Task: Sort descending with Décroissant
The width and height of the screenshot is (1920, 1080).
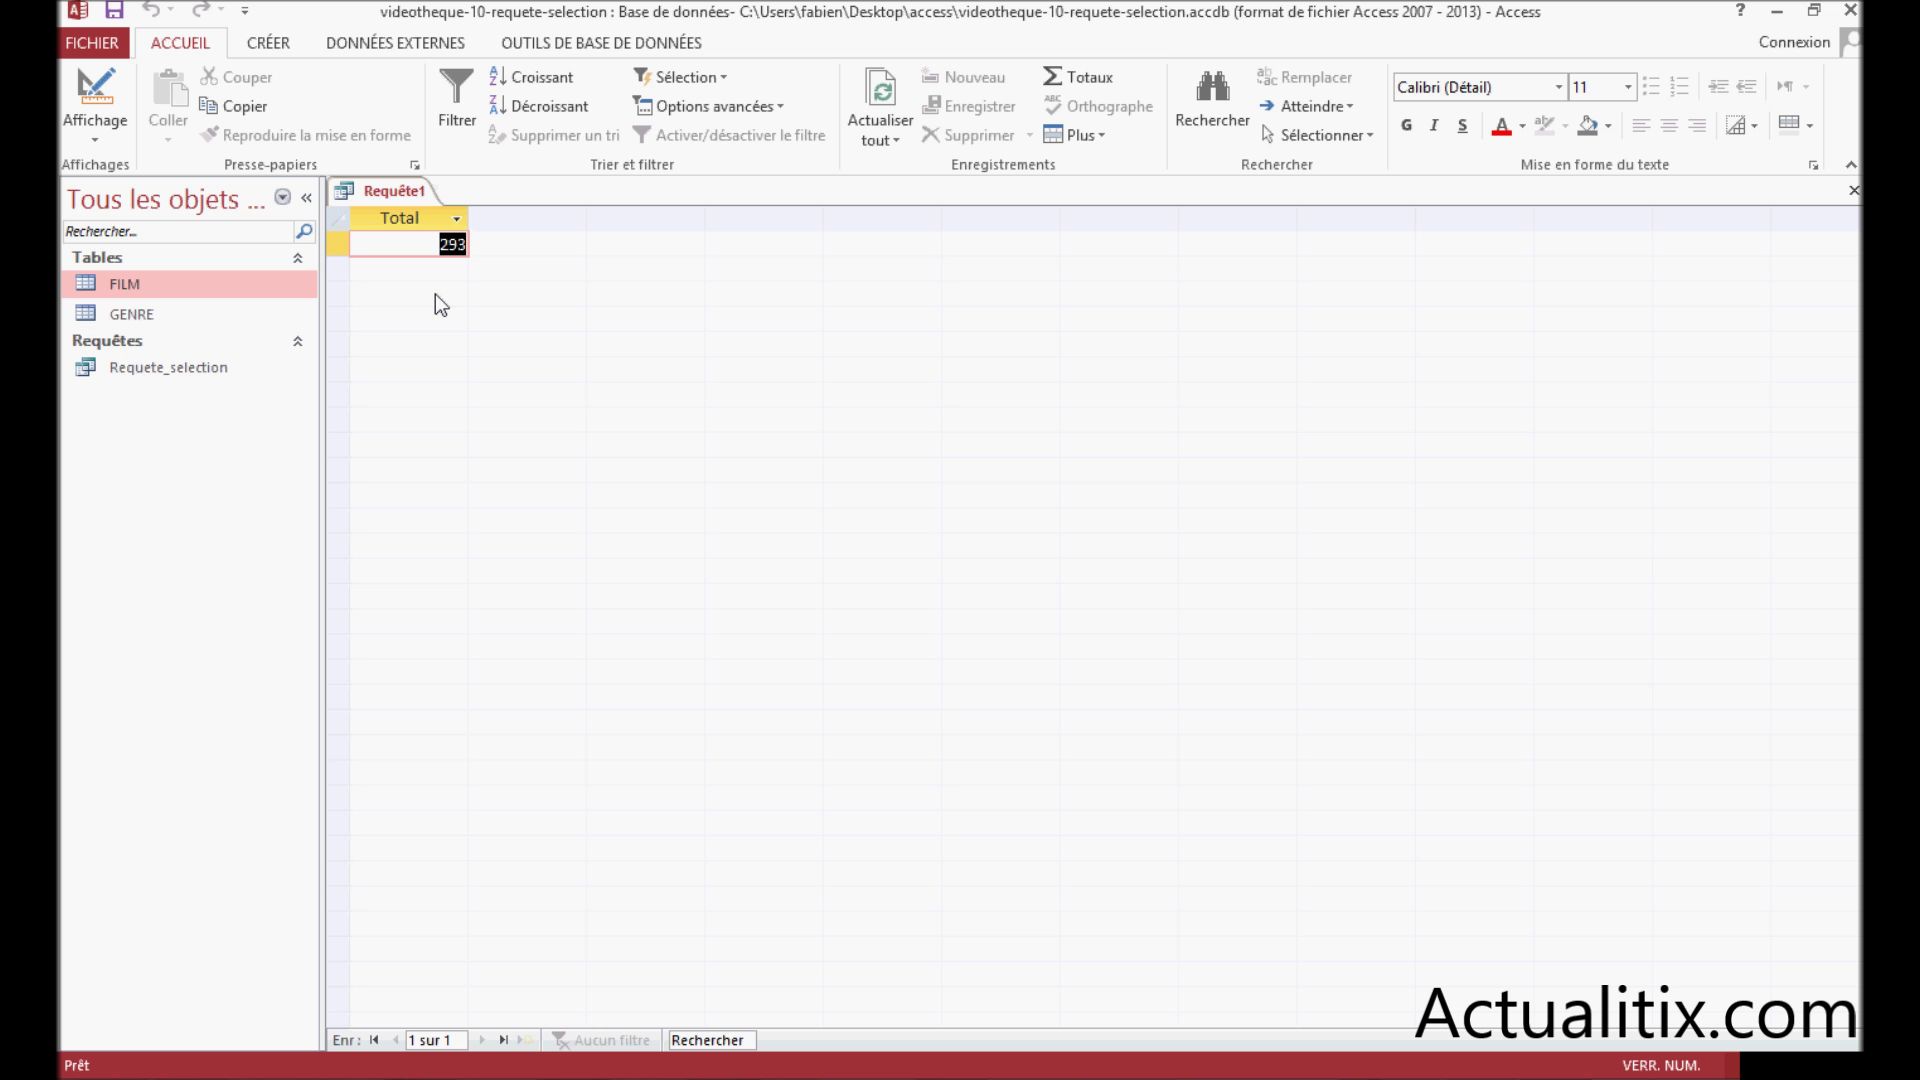Action: click(x=539, y=106)
